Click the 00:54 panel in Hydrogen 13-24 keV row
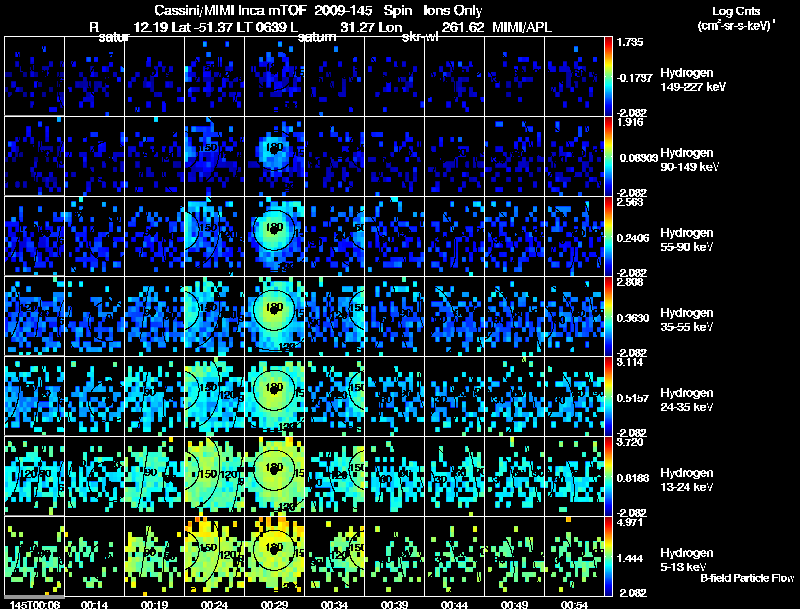Image resolution: width=800 pixels, height=609 pixels. tap(574, 476)
